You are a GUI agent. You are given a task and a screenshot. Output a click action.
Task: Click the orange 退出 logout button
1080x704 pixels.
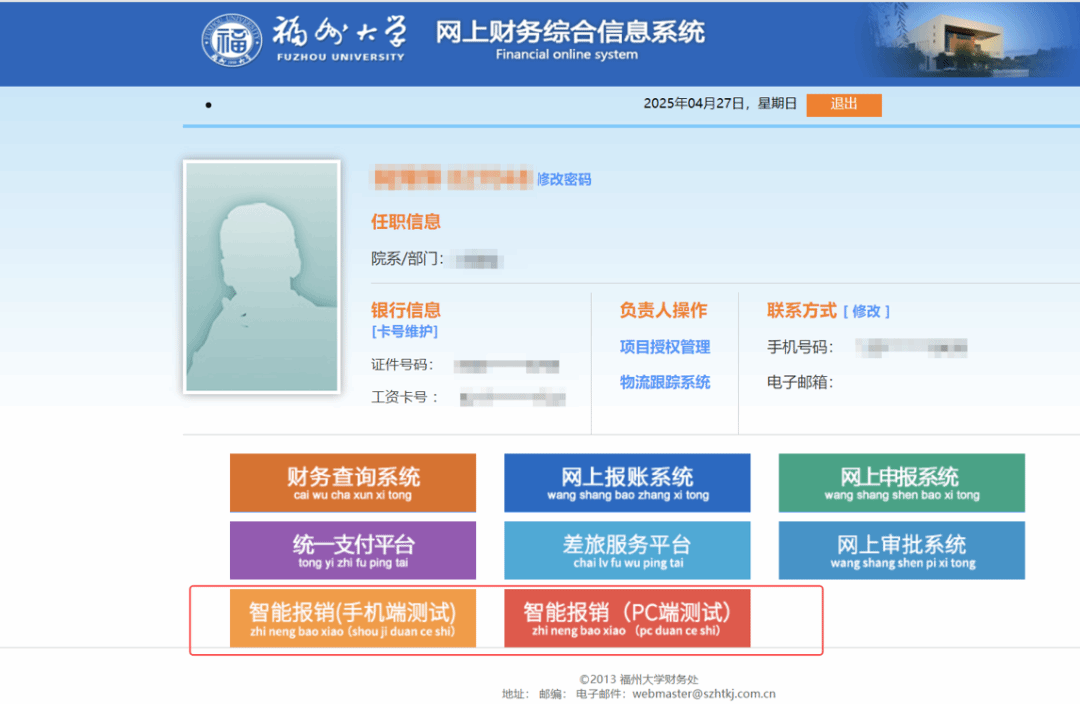[843, 104]
